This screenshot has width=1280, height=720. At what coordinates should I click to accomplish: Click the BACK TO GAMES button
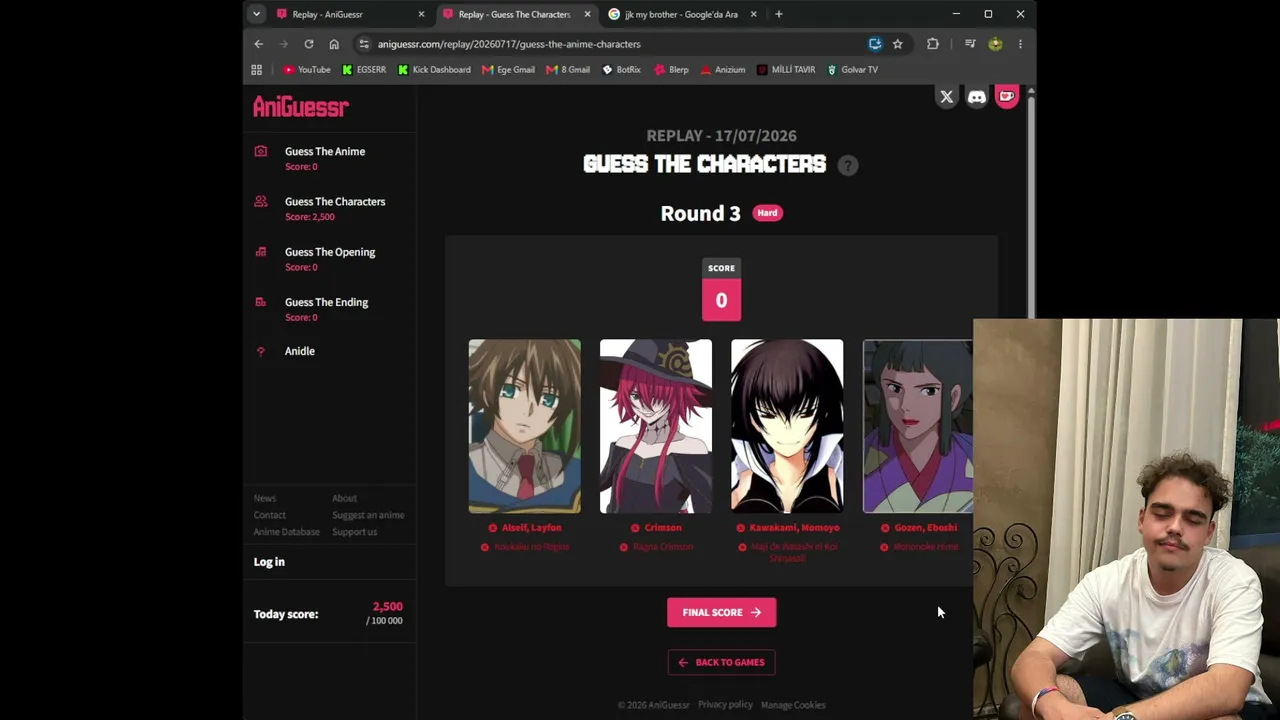721,662
